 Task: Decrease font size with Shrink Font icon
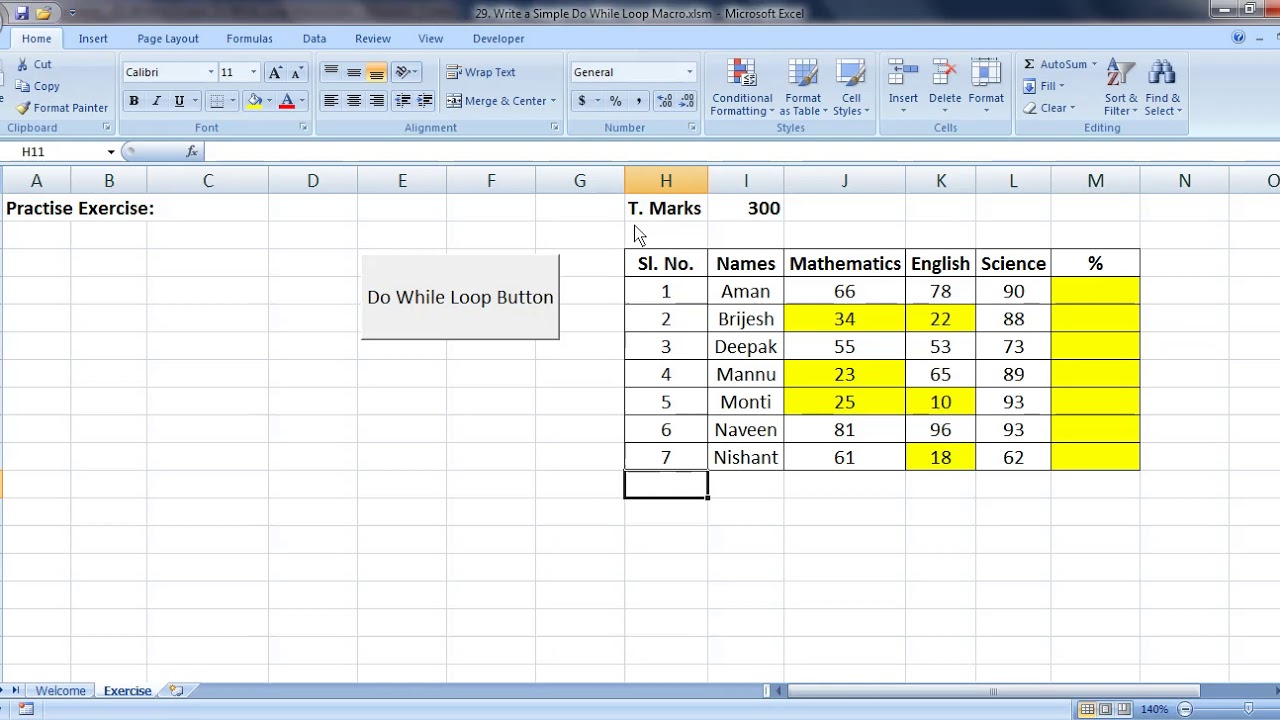[x=297, y=72]
